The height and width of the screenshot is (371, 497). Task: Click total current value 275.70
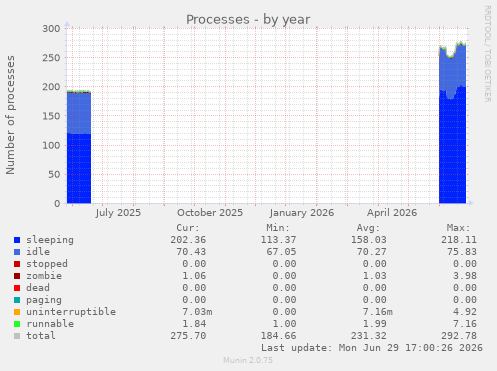coord(188,336)
